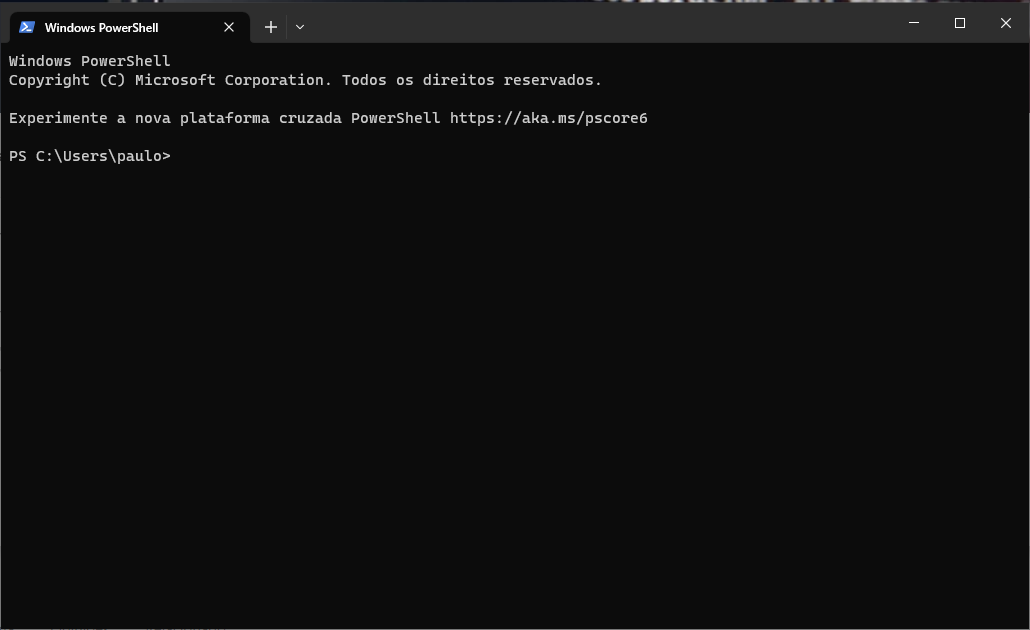1030x630 pixels.
Task: Click the chevron icon beside the plus button
Action: [299, 27]
